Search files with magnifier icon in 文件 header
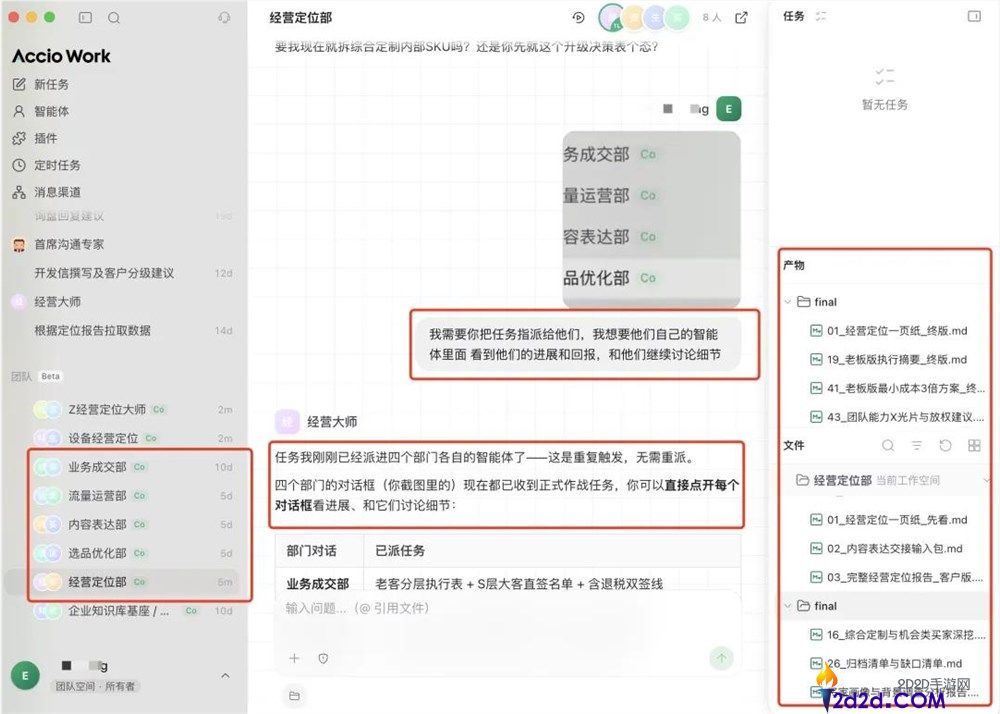The width and height of the screenshot is (1000, 714). click(x=888, y=446)
